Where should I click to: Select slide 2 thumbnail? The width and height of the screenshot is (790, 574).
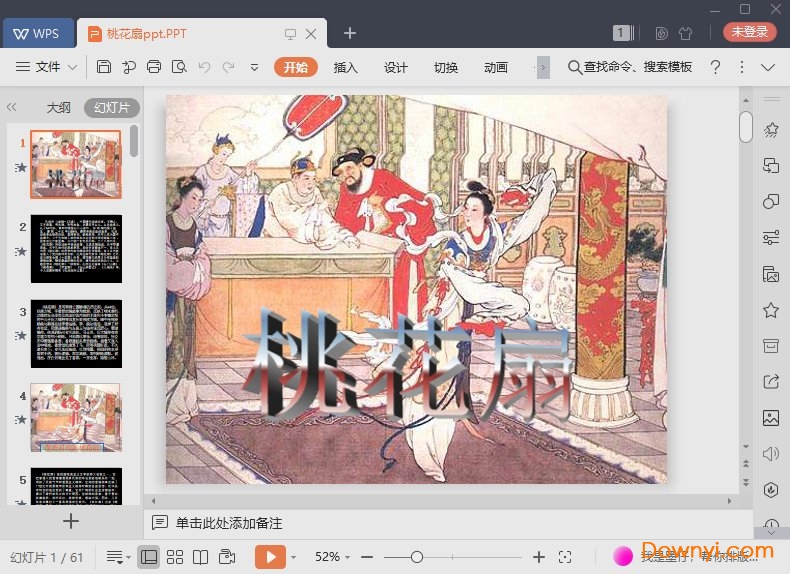[x=76, y=248]
